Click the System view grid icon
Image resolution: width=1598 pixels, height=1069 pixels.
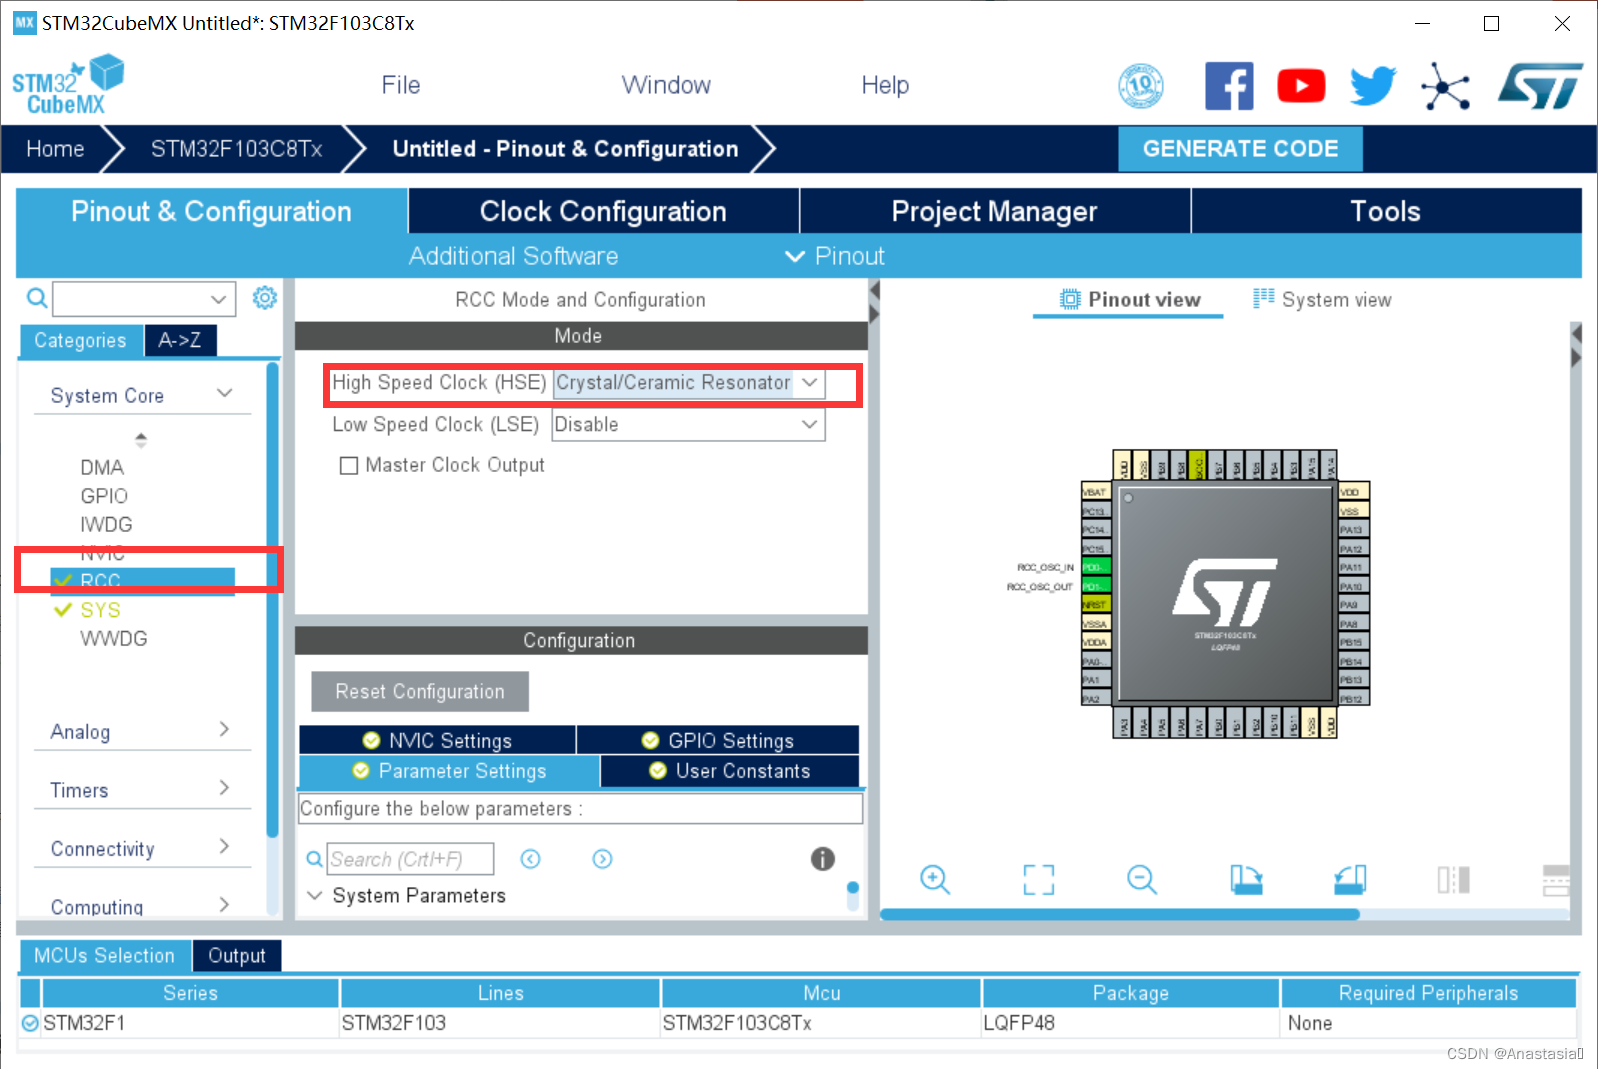point(1264,298)
